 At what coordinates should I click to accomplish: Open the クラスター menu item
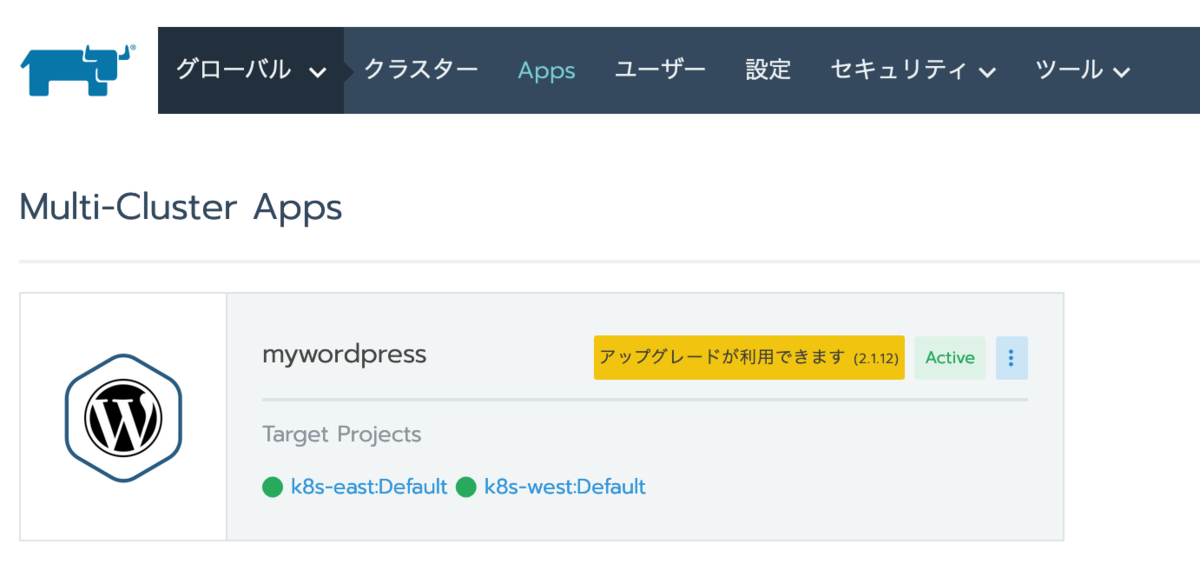click(421, 70)
